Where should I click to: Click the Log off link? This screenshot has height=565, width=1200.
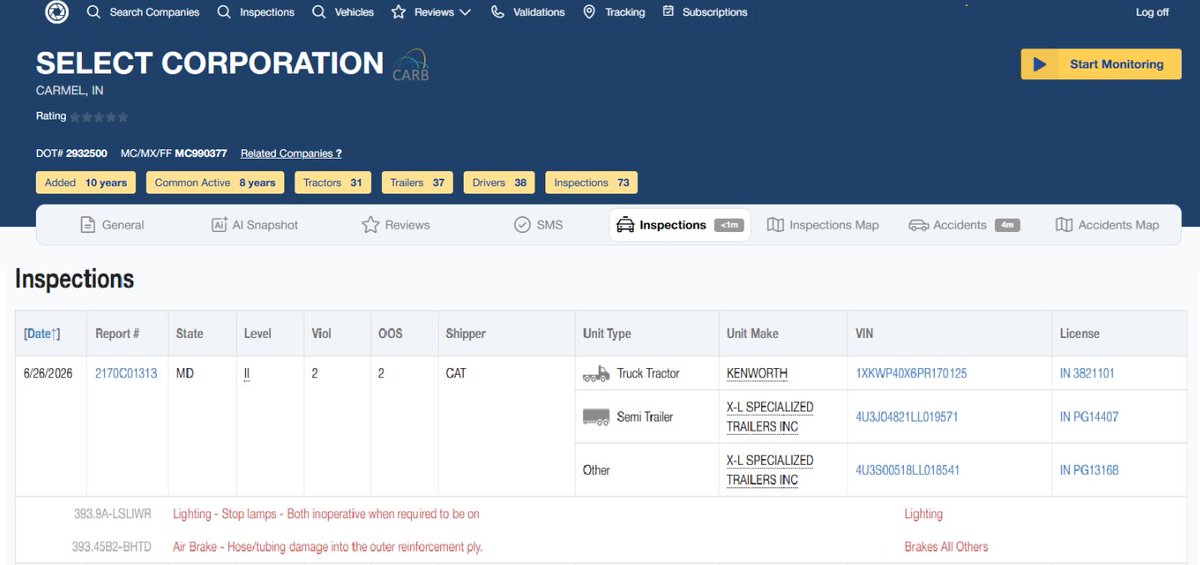click(1152, 12)
